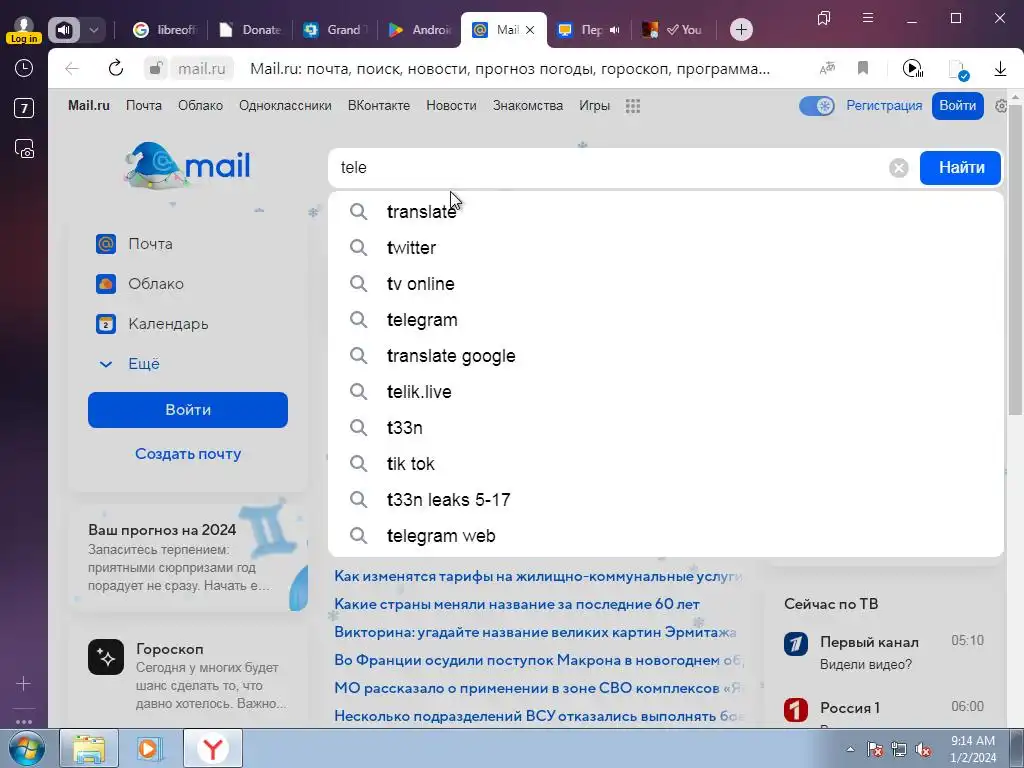Select the translate suggestion
Viewport: 1024px width, 768px height.
[666, 212]
